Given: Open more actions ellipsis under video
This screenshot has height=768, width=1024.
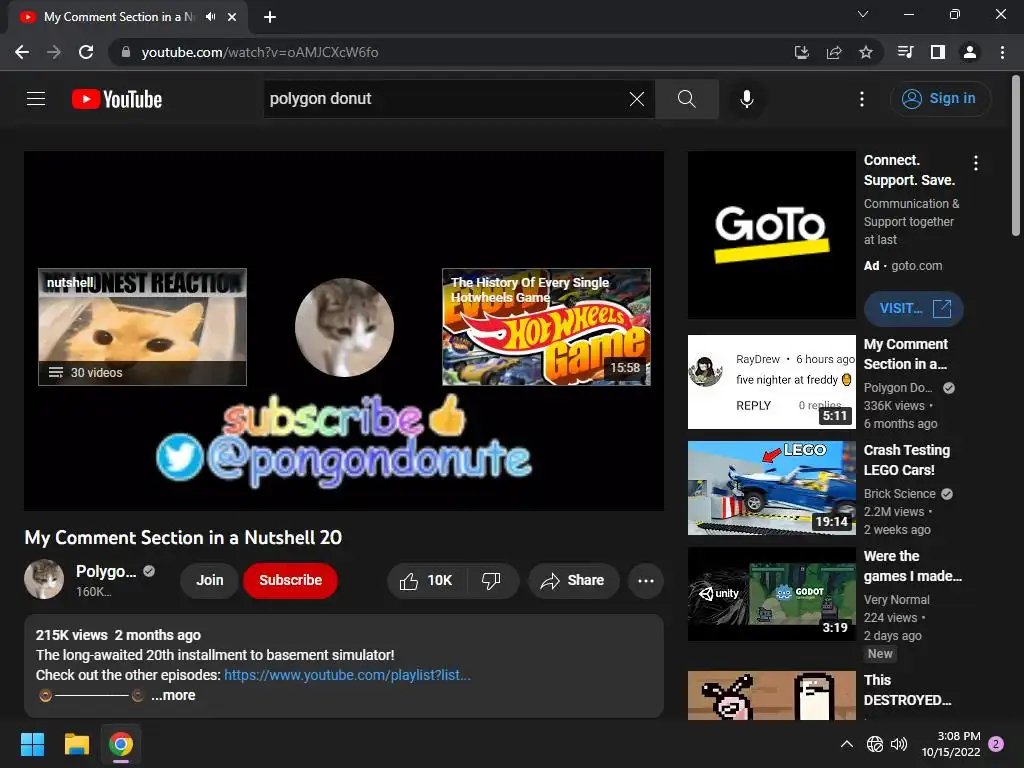Looking at the screenshot, I should [x=646, y=581].
